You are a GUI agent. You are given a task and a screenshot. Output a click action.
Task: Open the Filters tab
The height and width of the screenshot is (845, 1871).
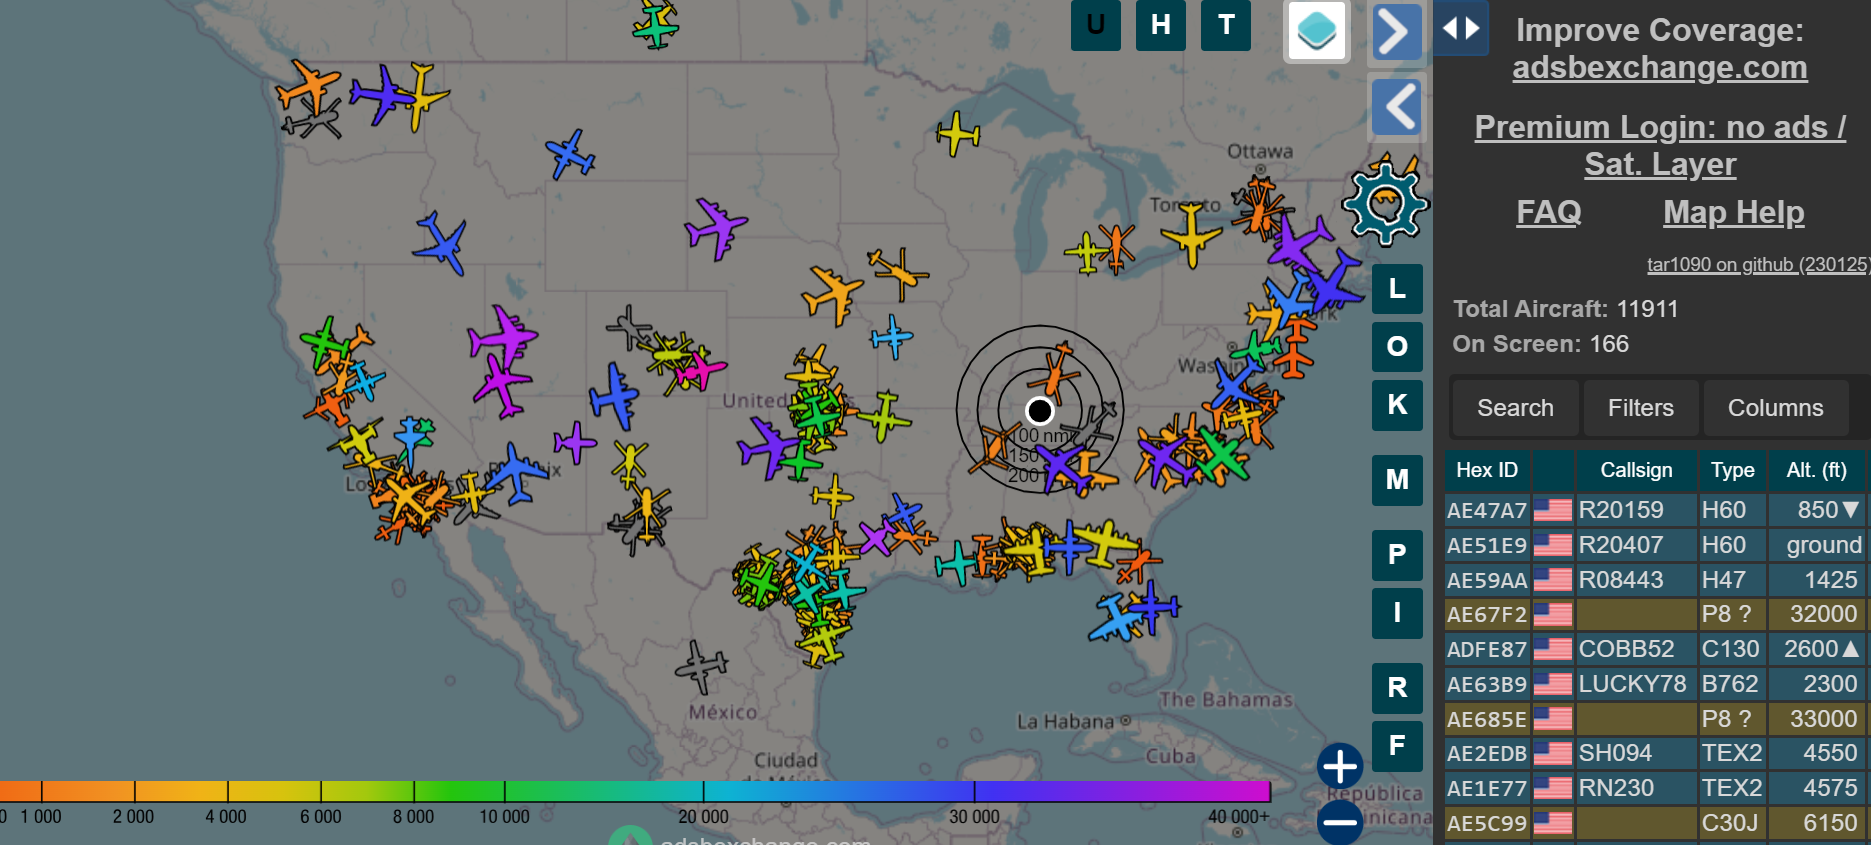click(1640, 408)
